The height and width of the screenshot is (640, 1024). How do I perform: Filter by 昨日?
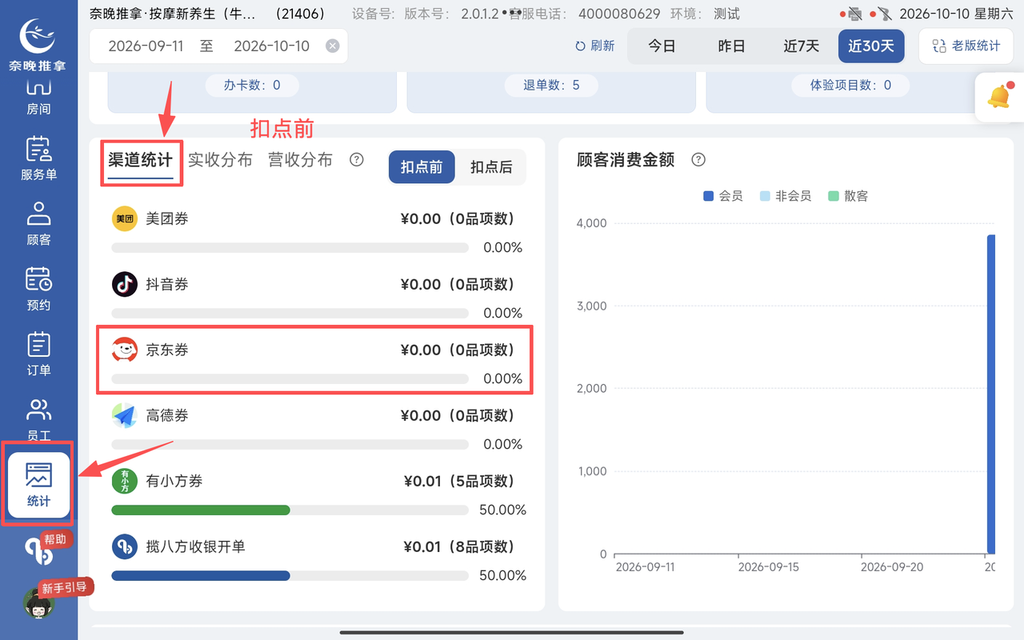pos(731,46)
